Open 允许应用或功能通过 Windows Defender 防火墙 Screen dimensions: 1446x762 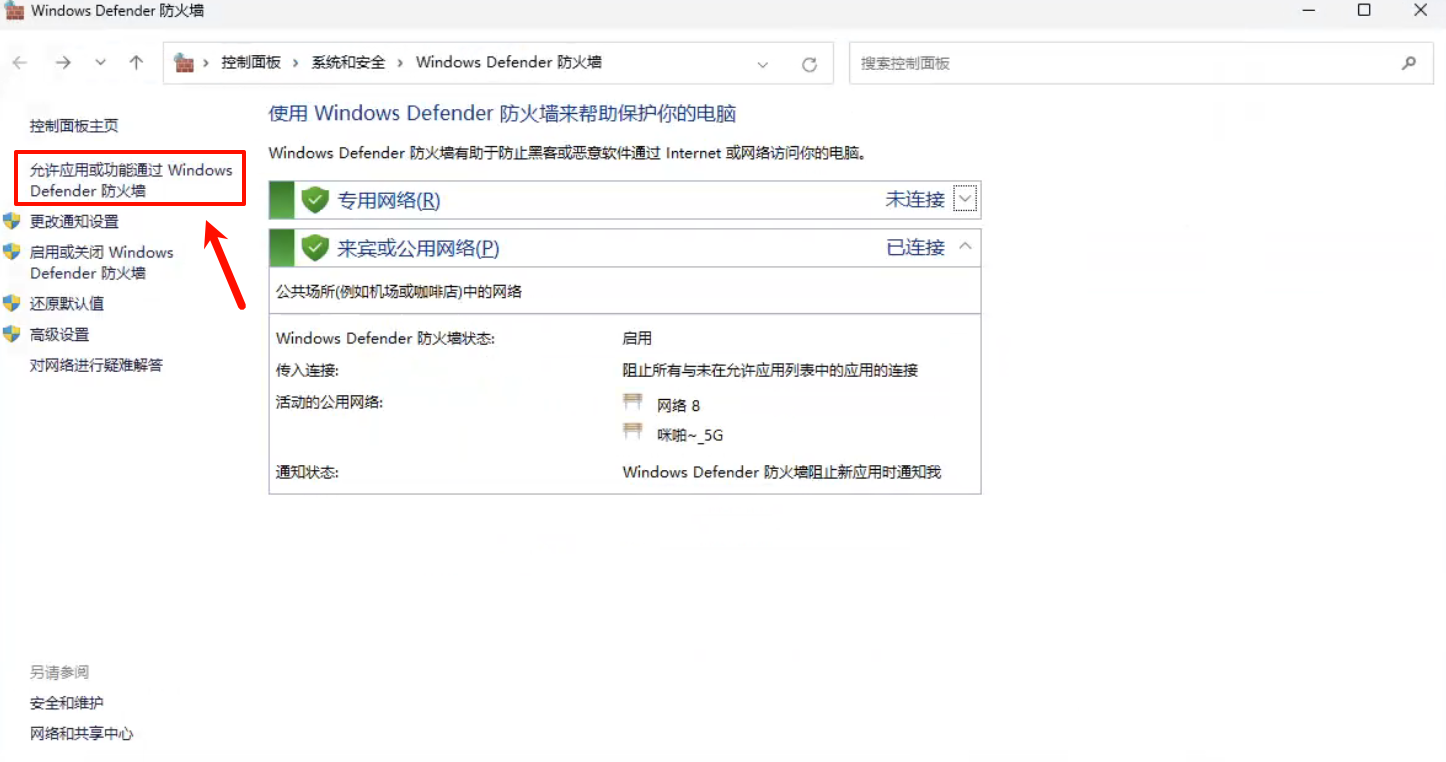131,180
